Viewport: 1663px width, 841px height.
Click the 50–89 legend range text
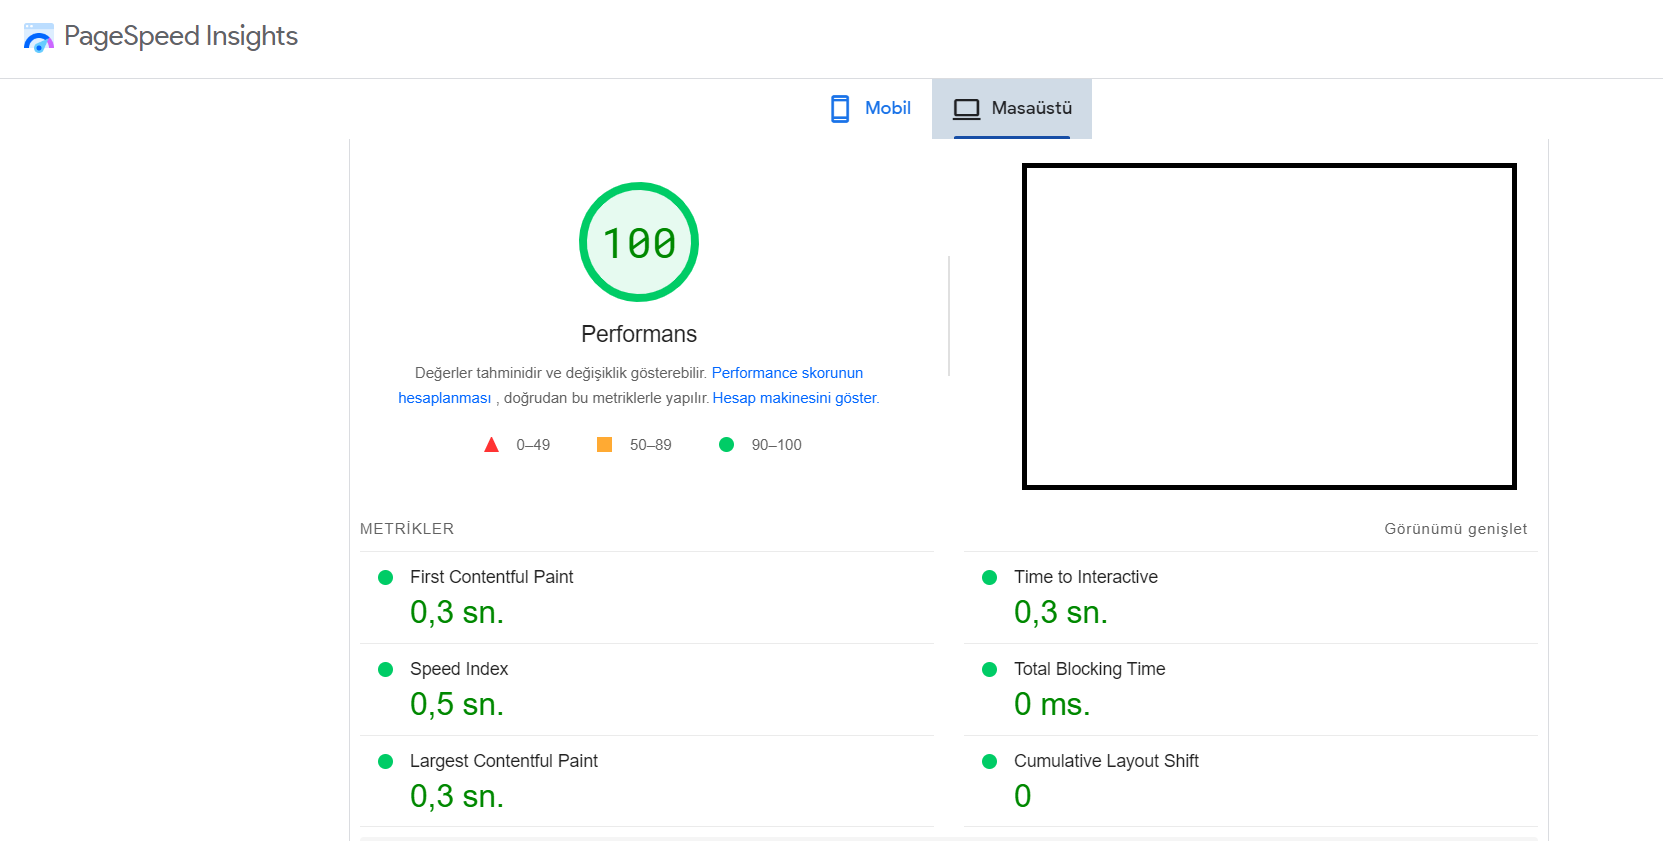651,445
